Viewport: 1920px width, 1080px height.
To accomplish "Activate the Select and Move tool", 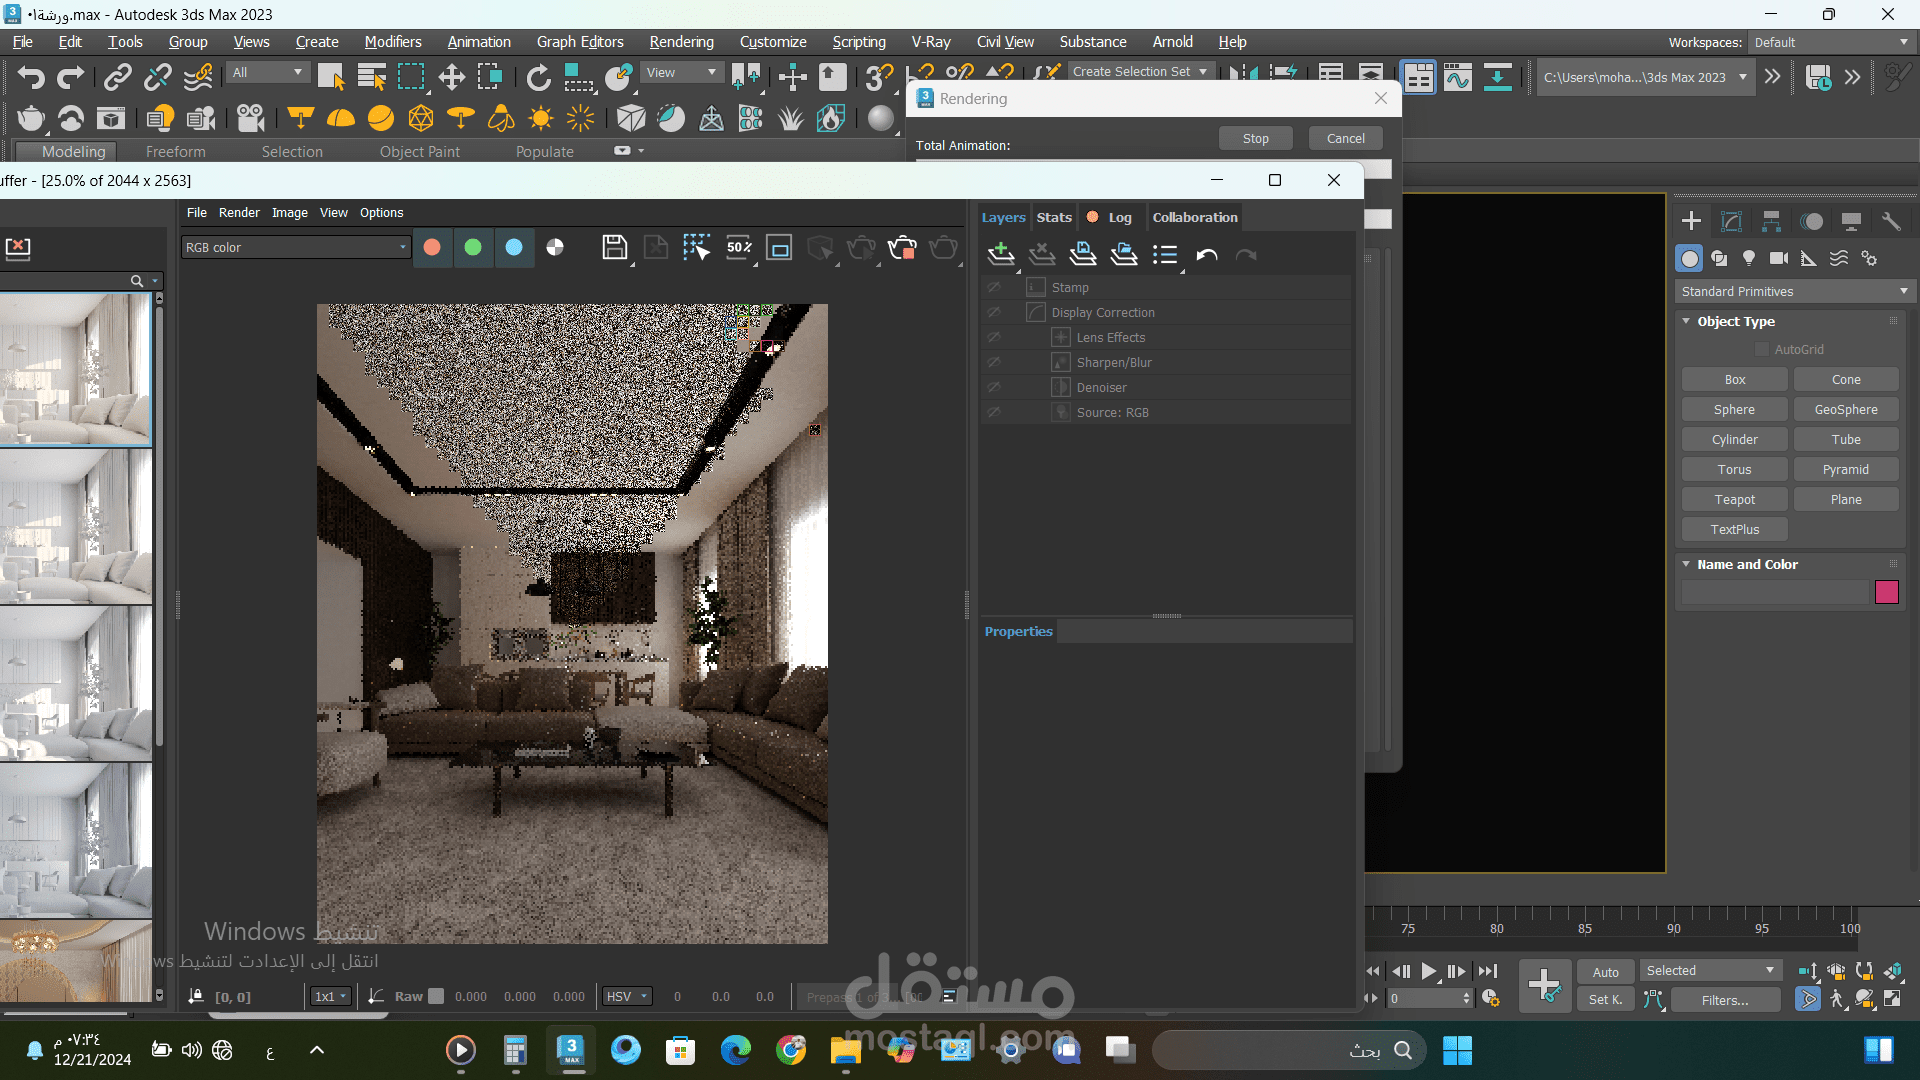I will [x=451, y=77].
